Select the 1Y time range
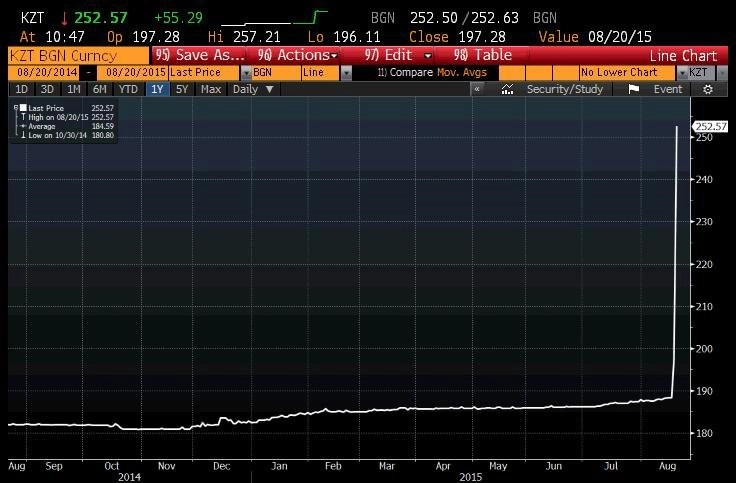This screenshot has height=483, width=736. click(157, 89)
